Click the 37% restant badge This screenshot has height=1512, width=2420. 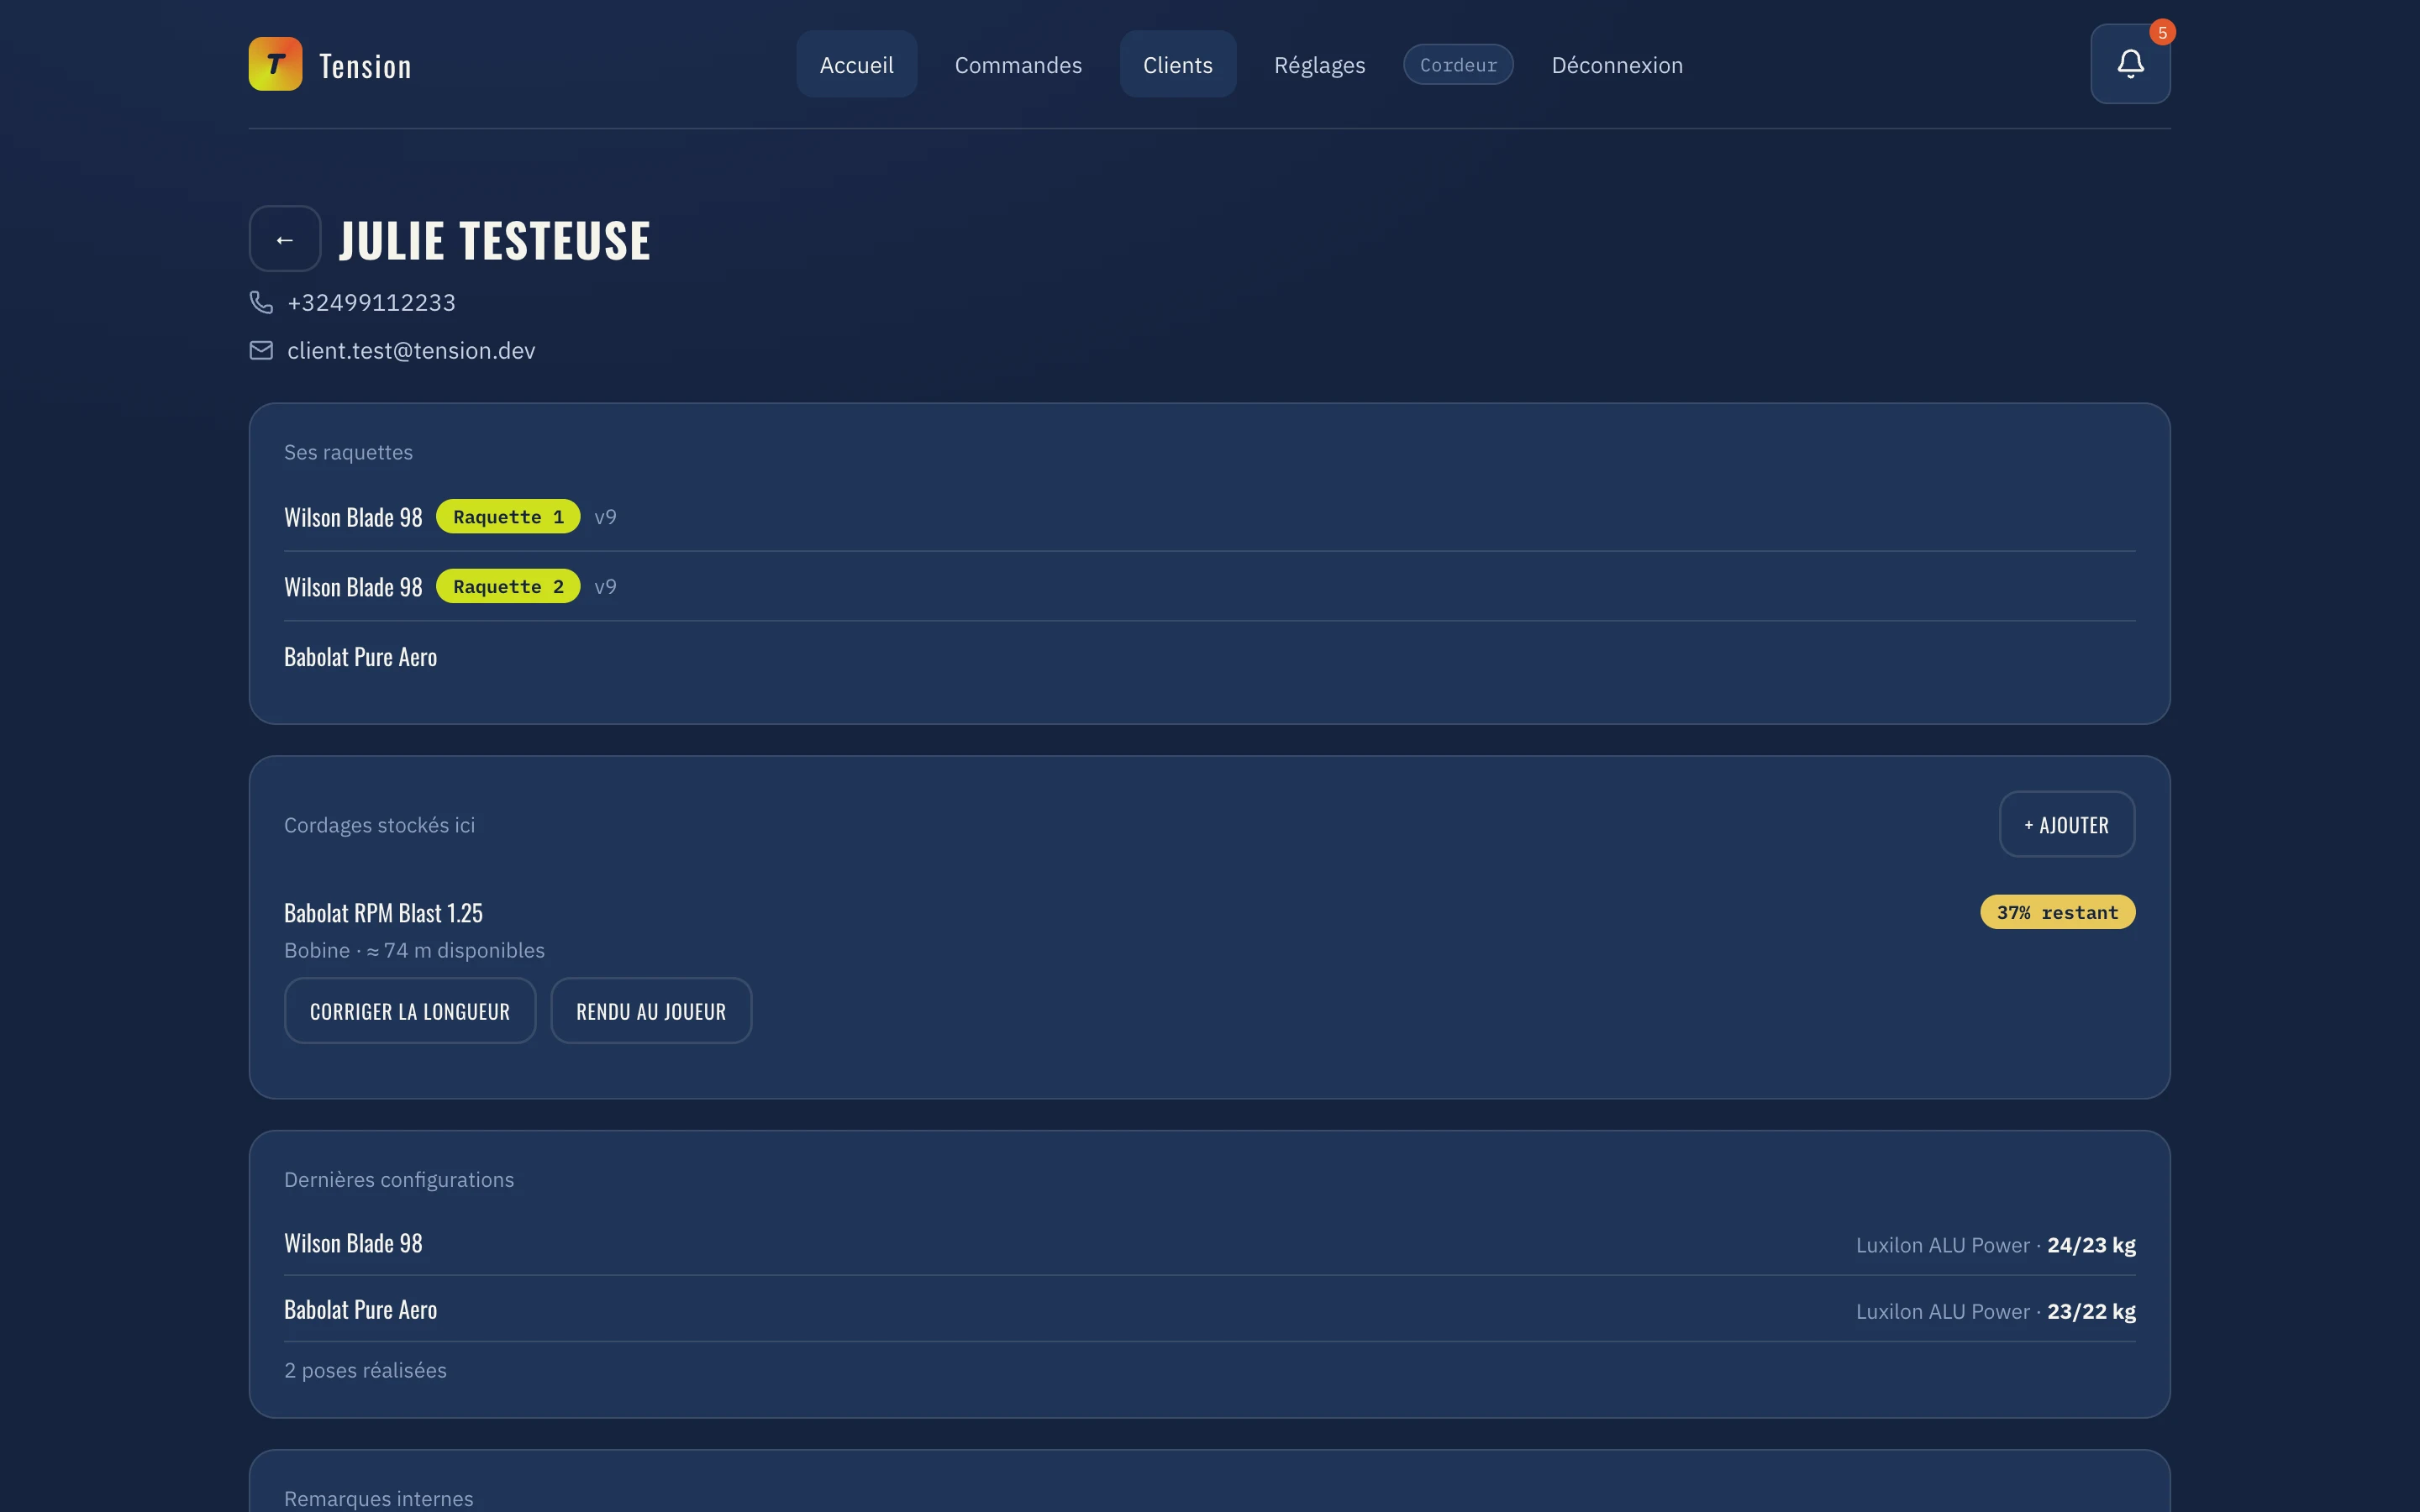(2057, 912)
